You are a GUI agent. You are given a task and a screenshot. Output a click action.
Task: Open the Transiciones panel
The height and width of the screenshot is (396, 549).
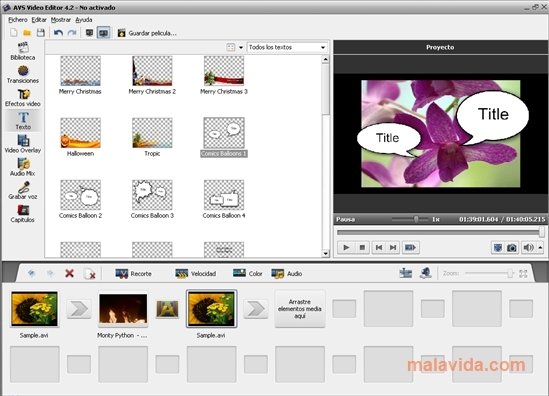coord(23,74)
